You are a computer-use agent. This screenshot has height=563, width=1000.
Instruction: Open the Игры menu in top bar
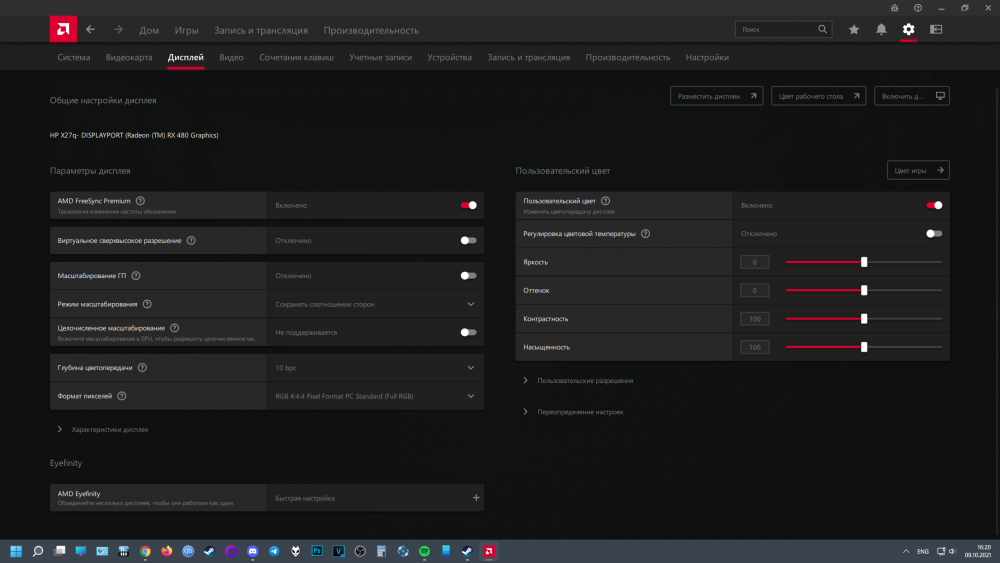click(186, 30)
